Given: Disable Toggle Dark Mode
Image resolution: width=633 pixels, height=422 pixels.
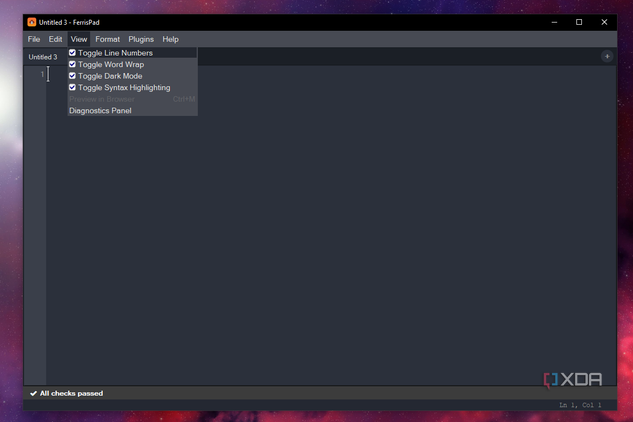Looking at the screenshot, I should (132, 76).
